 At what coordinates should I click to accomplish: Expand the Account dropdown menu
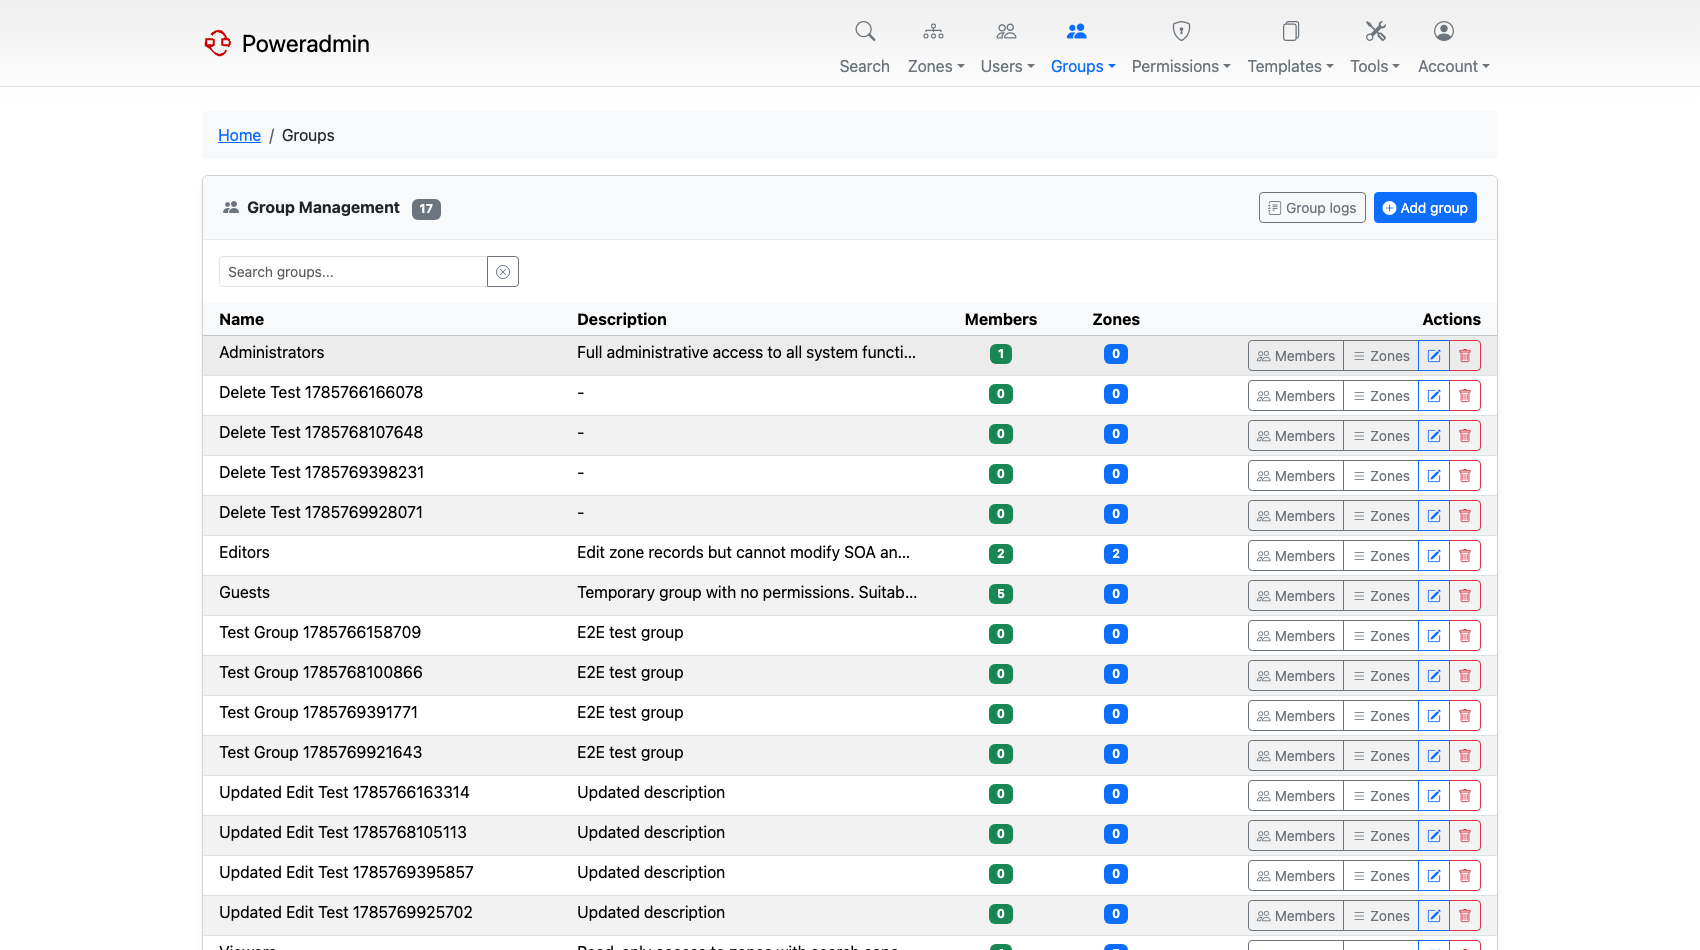point(1454,48)
